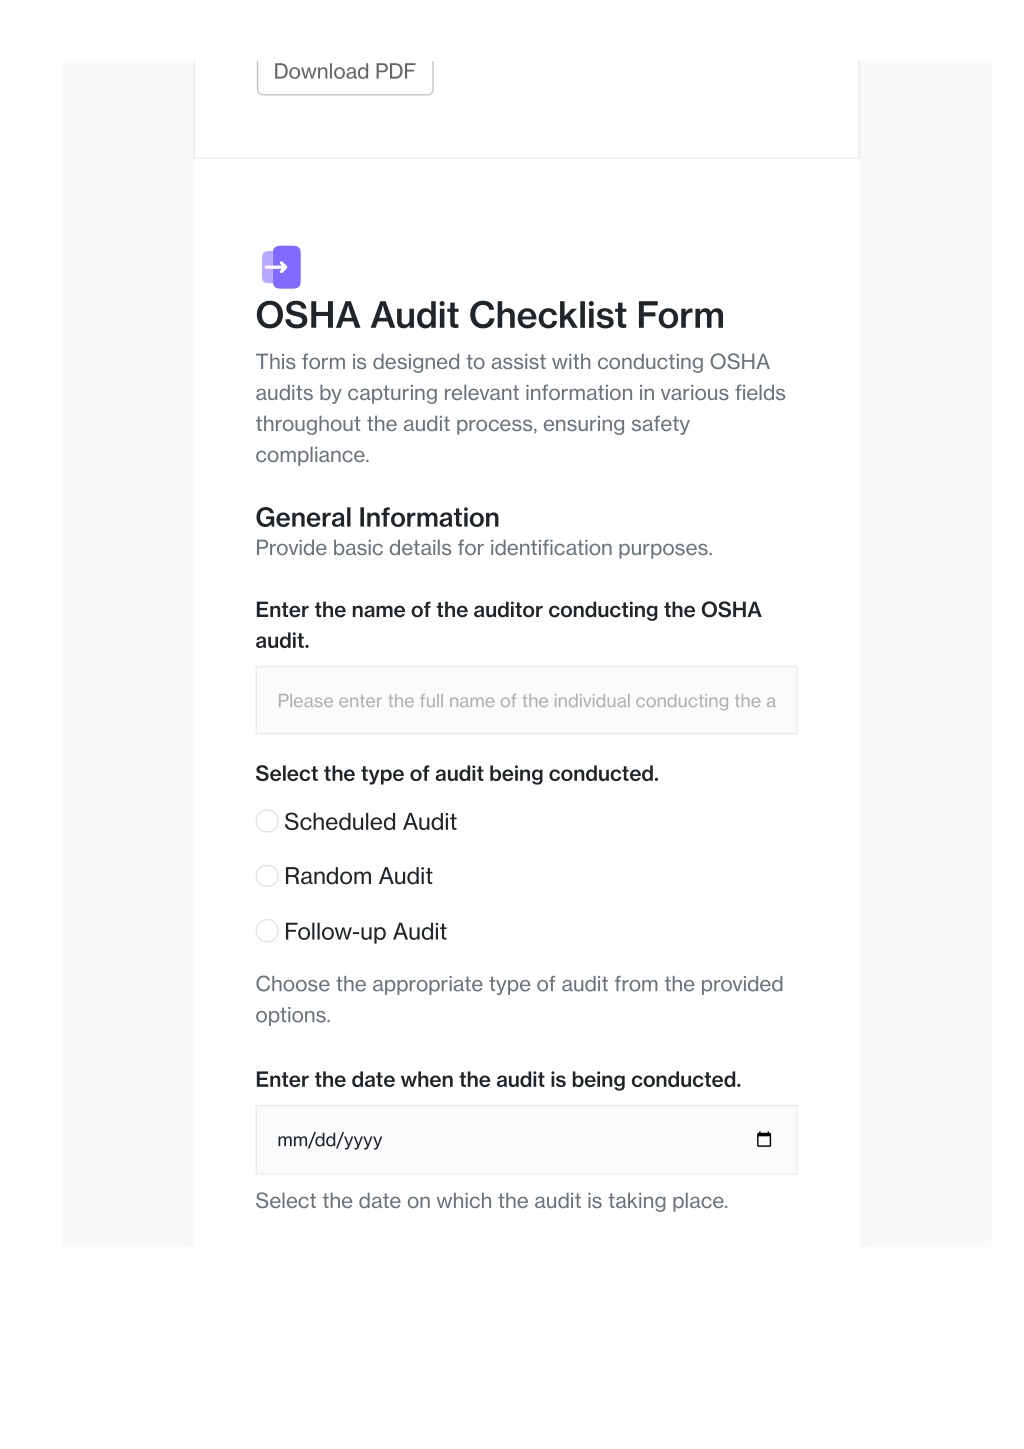Click the General Information section heading
The width and height of the screenshot is (1024, 1449).
pyautogui.click(x=377, y=517)
